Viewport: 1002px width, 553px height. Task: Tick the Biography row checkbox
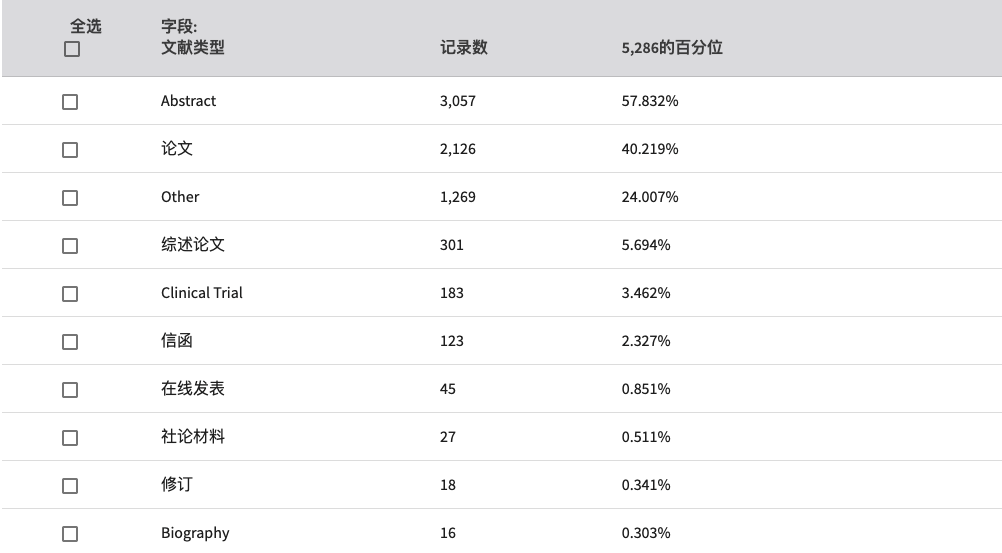tap(70, 534)
